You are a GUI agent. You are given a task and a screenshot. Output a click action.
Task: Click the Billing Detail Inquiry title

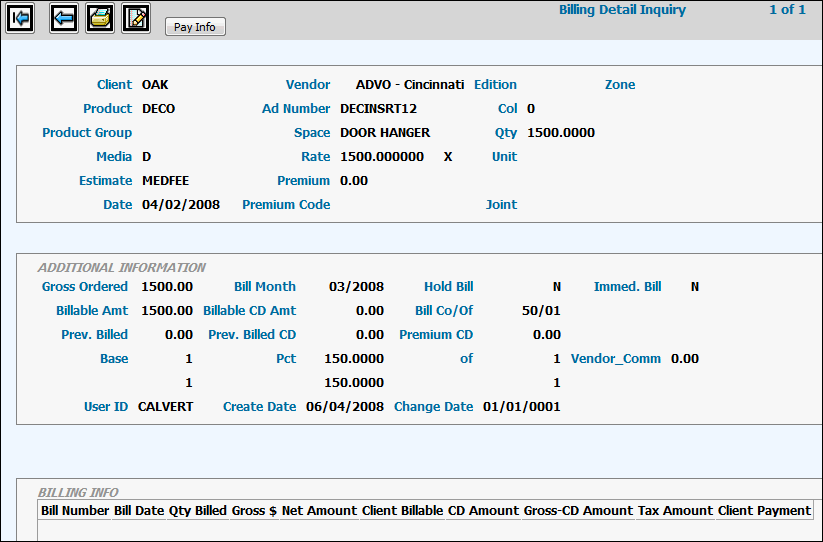[622, 10]
